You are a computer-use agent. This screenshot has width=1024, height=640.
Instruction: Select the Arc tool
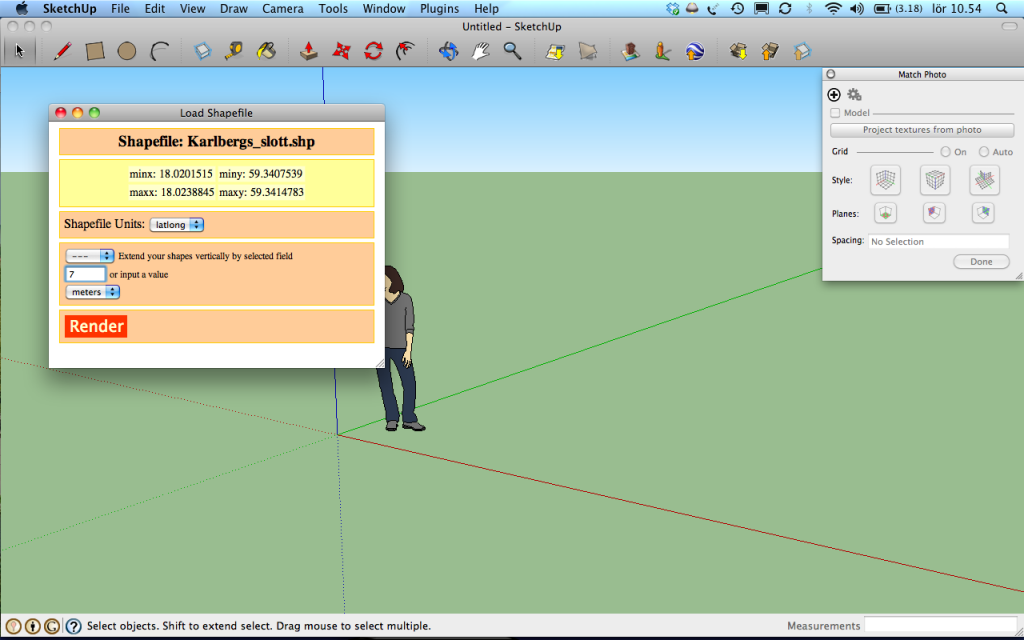click(x=159, y=51)
